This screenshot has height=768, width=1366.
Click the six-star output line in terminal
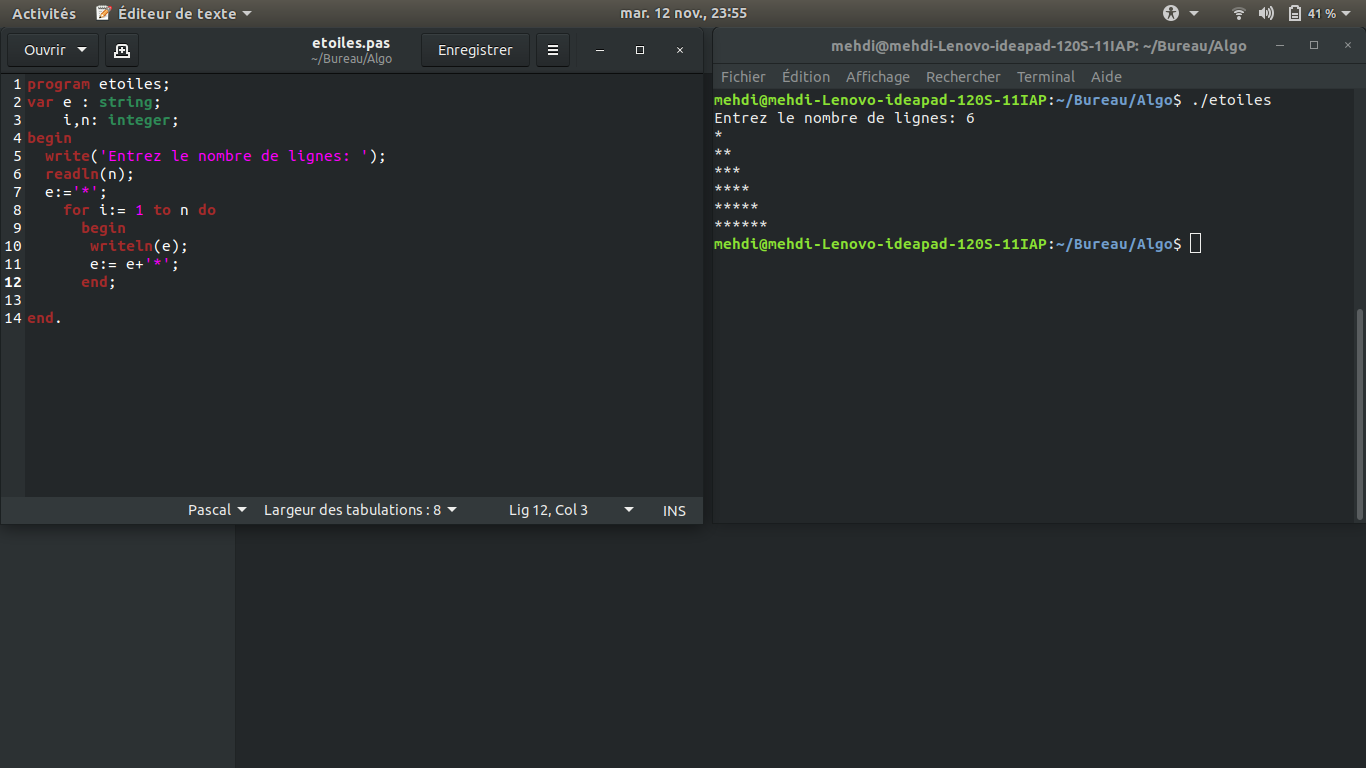pos(741,226)
